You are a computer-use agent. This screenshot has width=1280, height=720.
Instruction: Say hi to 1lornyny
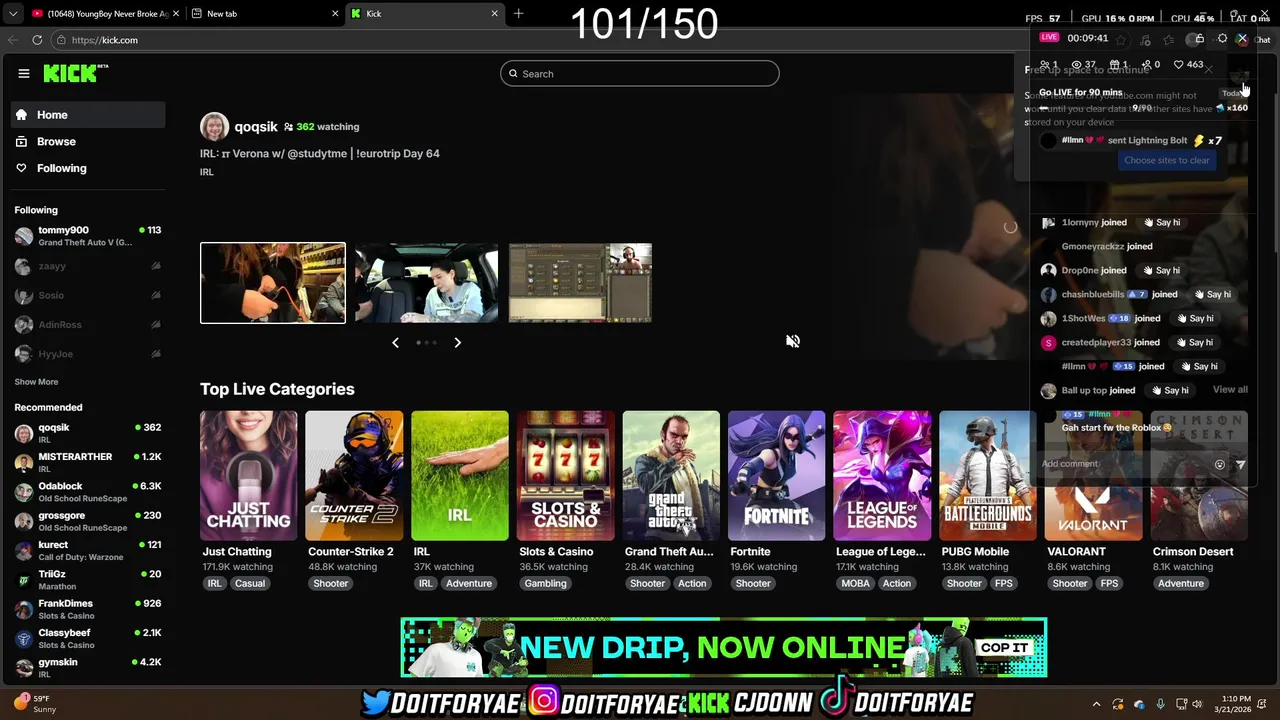(1161, 222)
